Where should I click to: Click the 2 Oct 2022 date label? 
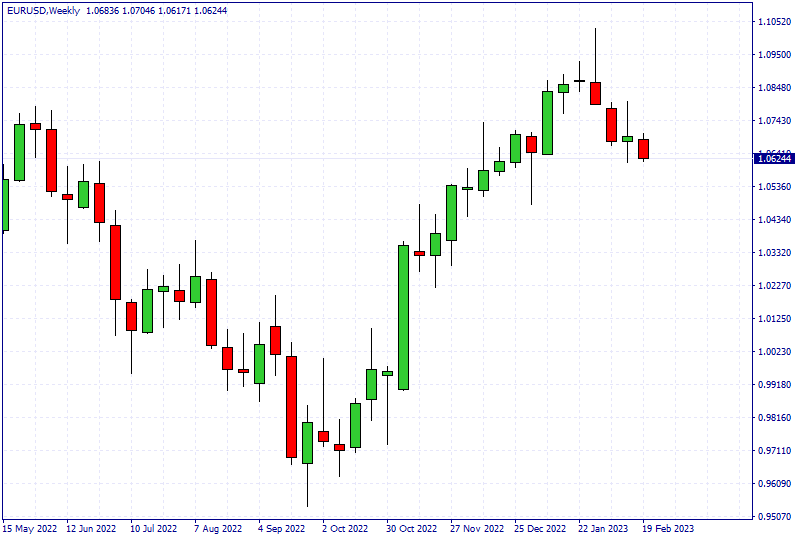345,529
